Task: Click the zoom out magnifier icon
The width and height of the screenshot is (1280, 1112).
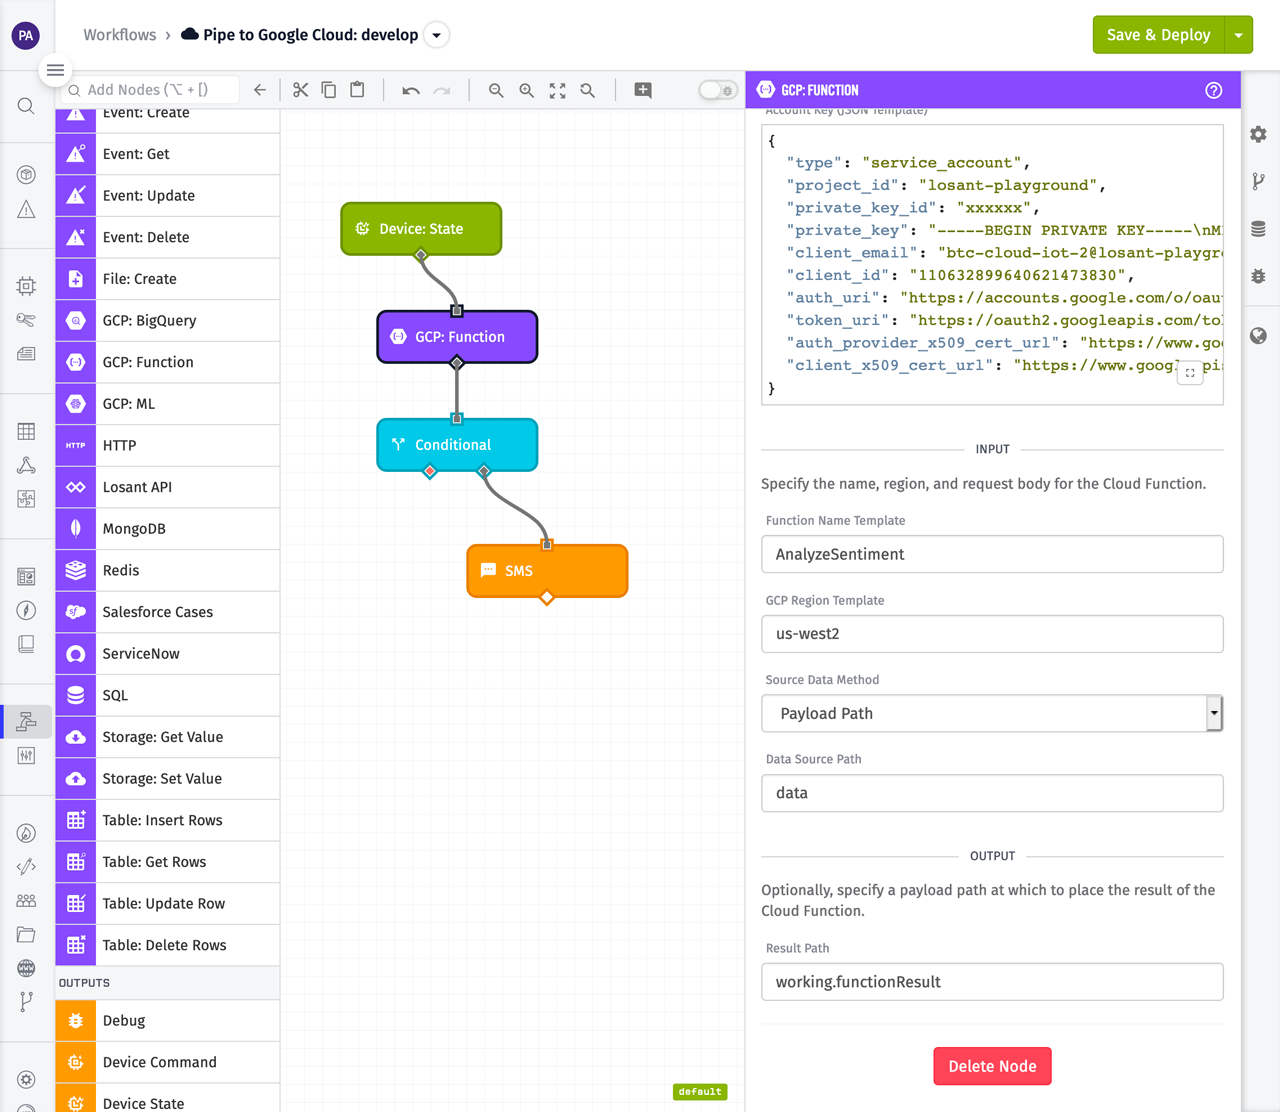Action: coord(496,90)
